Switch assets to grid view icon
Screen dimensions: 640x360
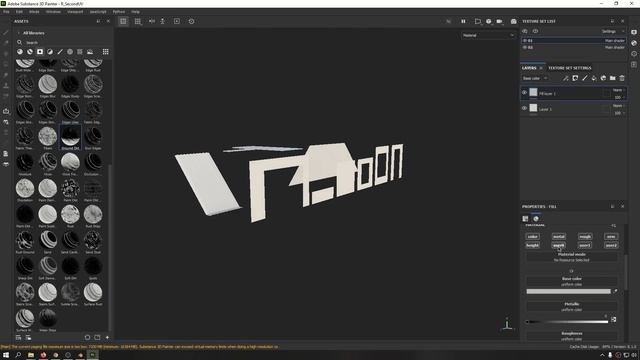point(106,52)
